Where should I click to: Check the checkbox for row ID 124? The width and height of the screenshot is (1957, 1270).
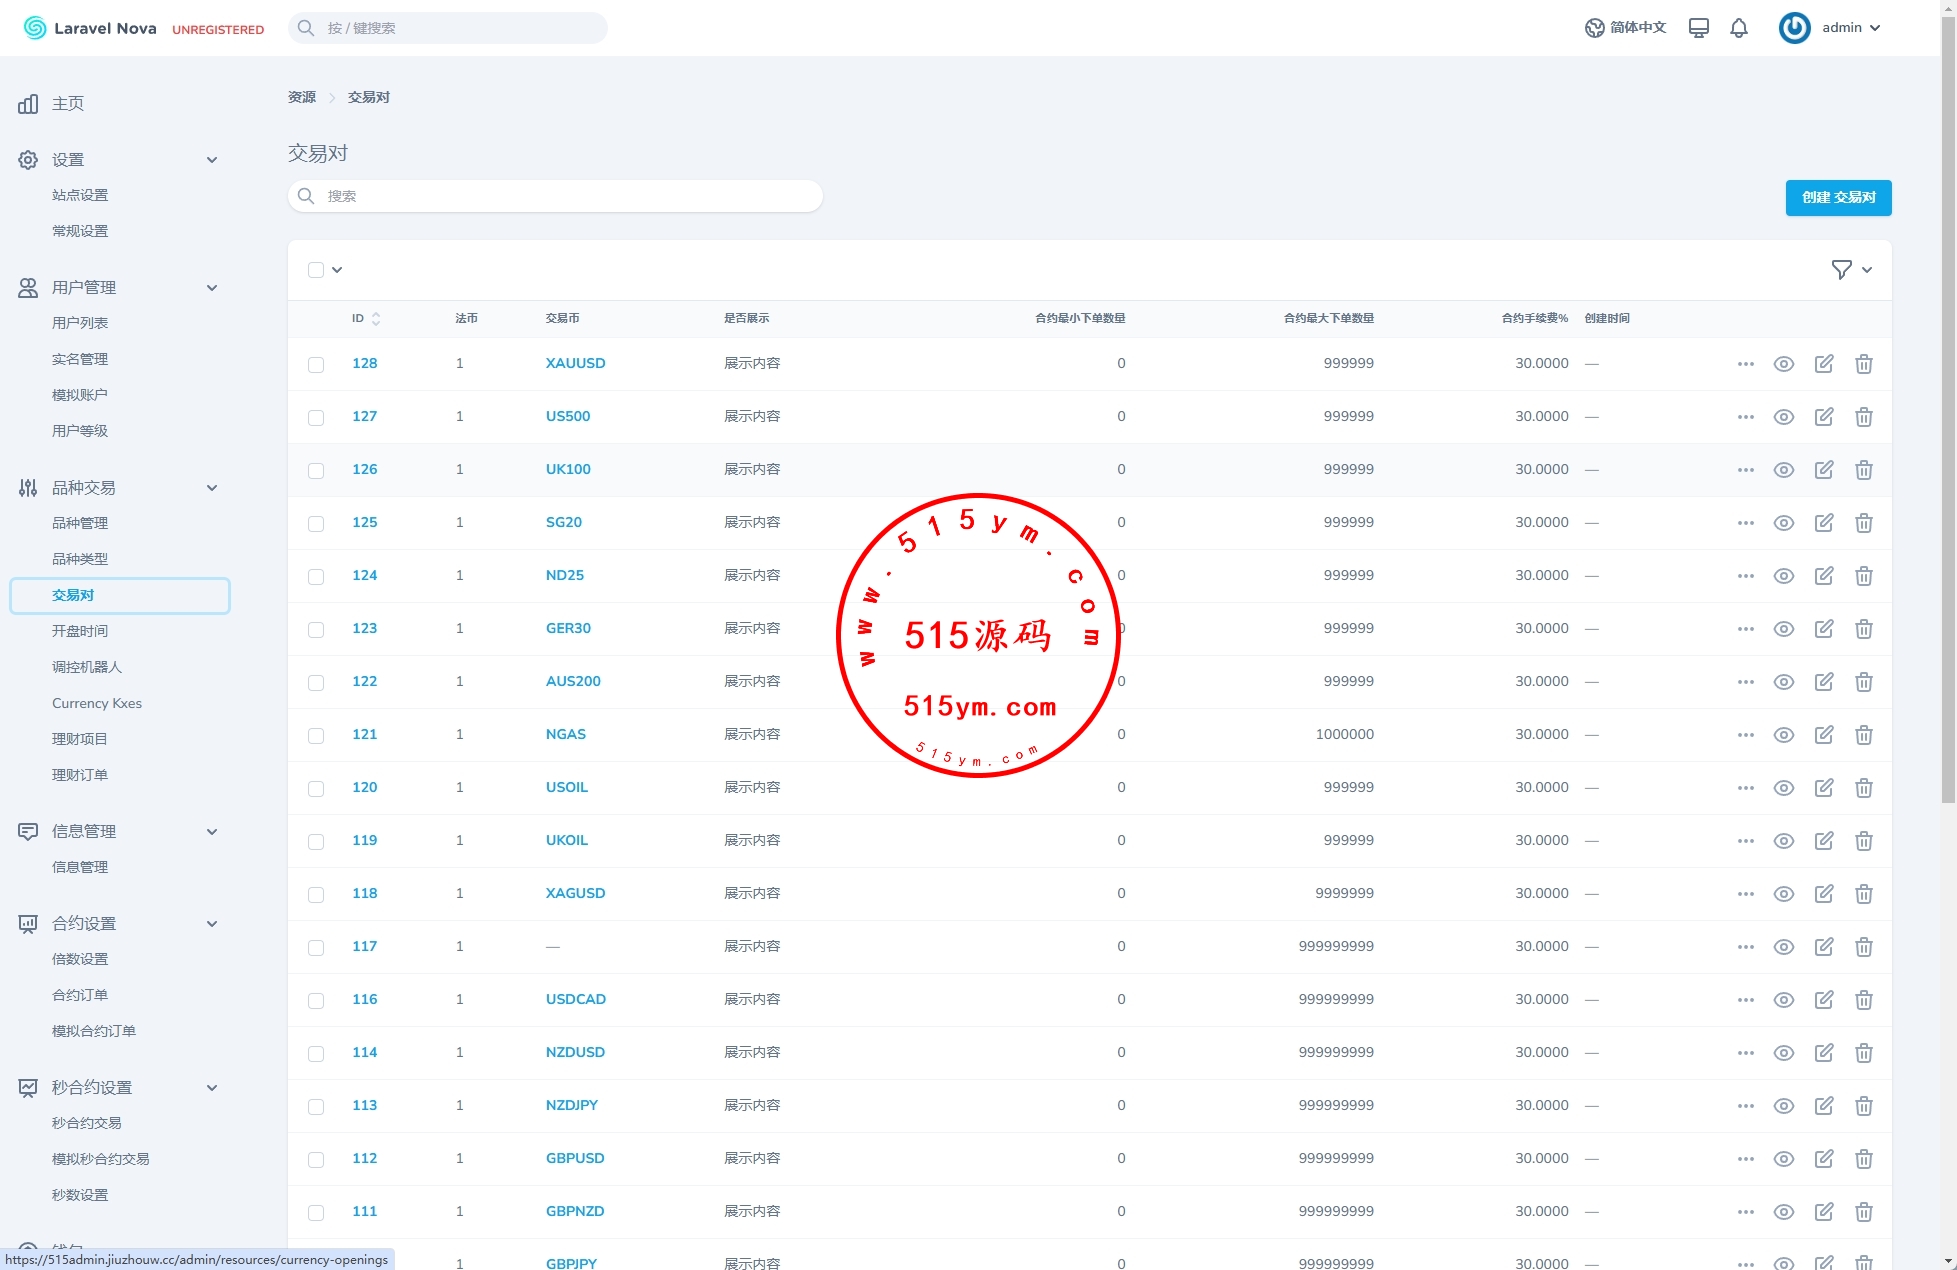pyautogui.click(x=316, y=577)
